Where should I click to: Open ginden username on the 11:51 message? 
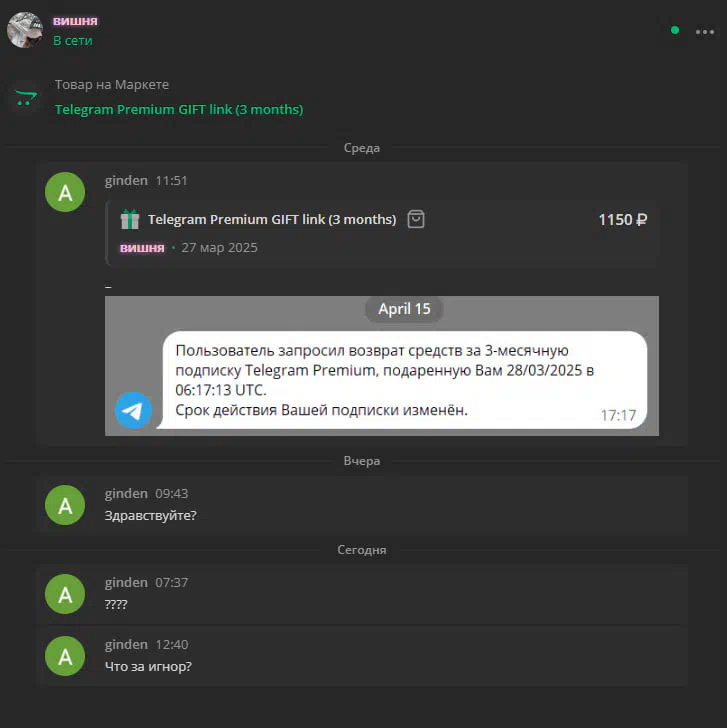click(126, 180)
